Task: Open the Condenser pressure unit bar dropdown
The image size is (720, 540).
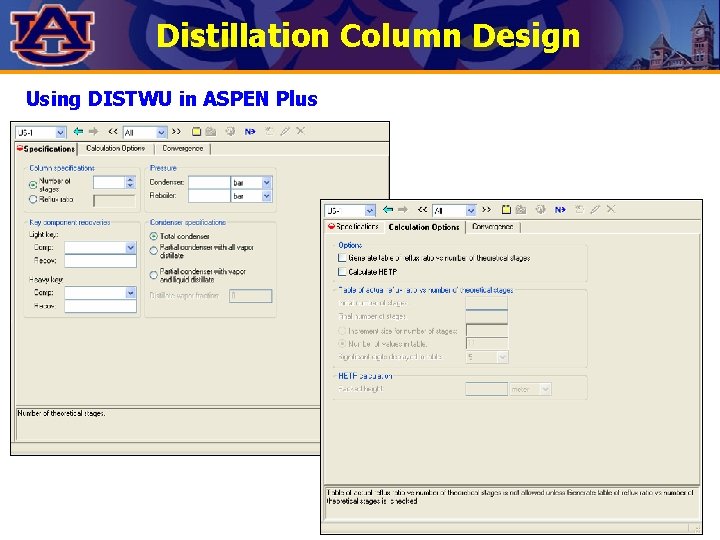Action: [x=267, y=183]
